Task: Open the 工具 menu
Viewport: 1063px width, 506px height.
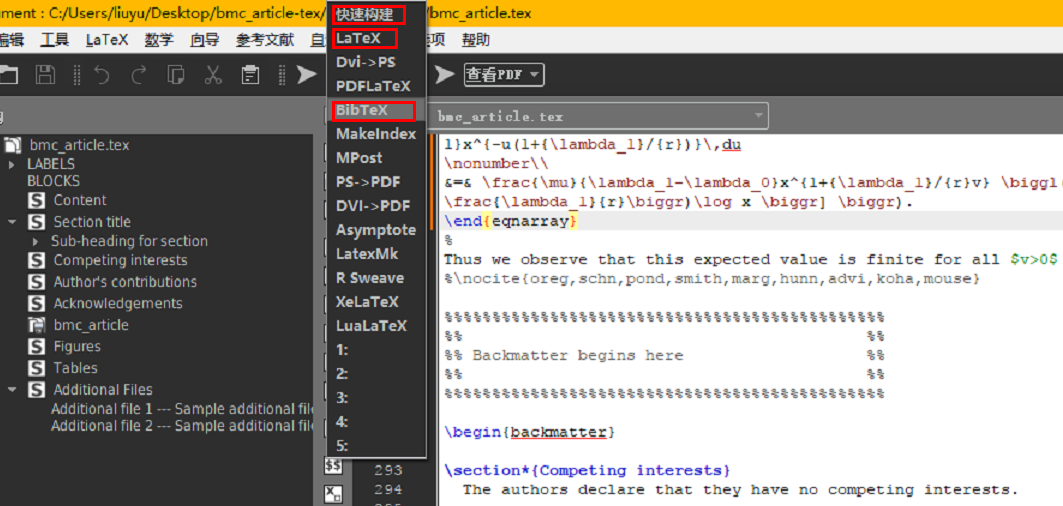Action: pos(54,40)
